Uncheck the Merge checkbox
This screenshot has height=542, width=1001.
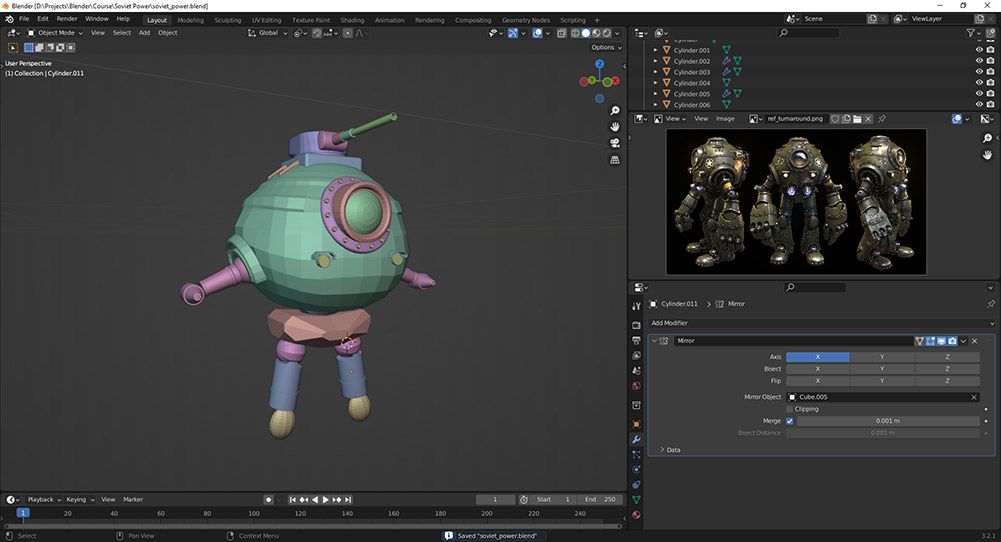point(790,421)
